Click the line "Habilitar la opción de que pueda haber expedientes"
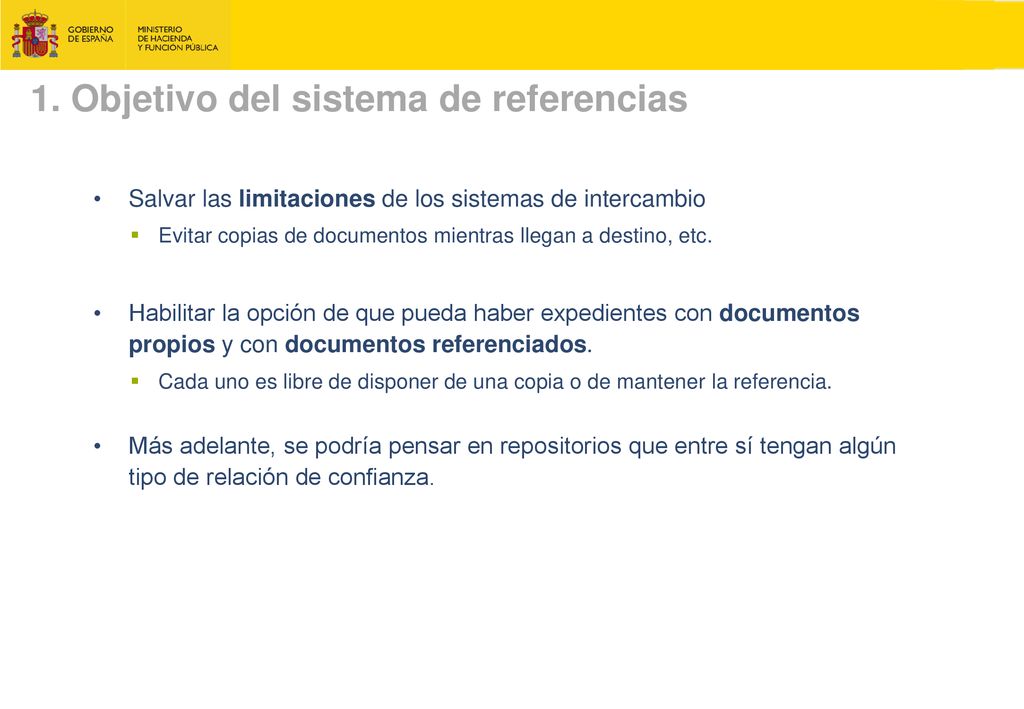The image size is (1024, 709). point(494,313)
